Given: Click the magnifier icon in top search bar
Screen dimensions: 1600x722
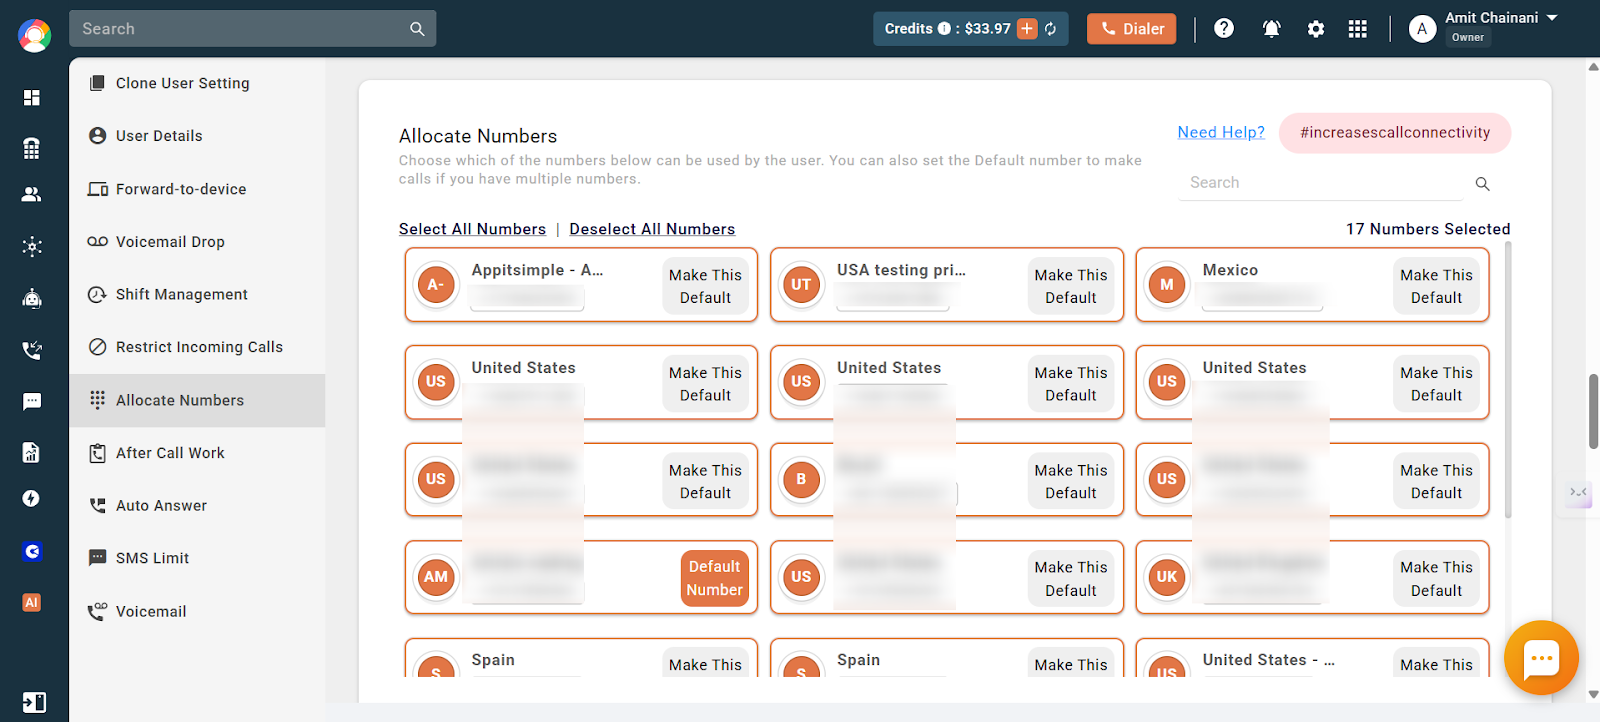Looking at the screenshot, I should 417,29.
